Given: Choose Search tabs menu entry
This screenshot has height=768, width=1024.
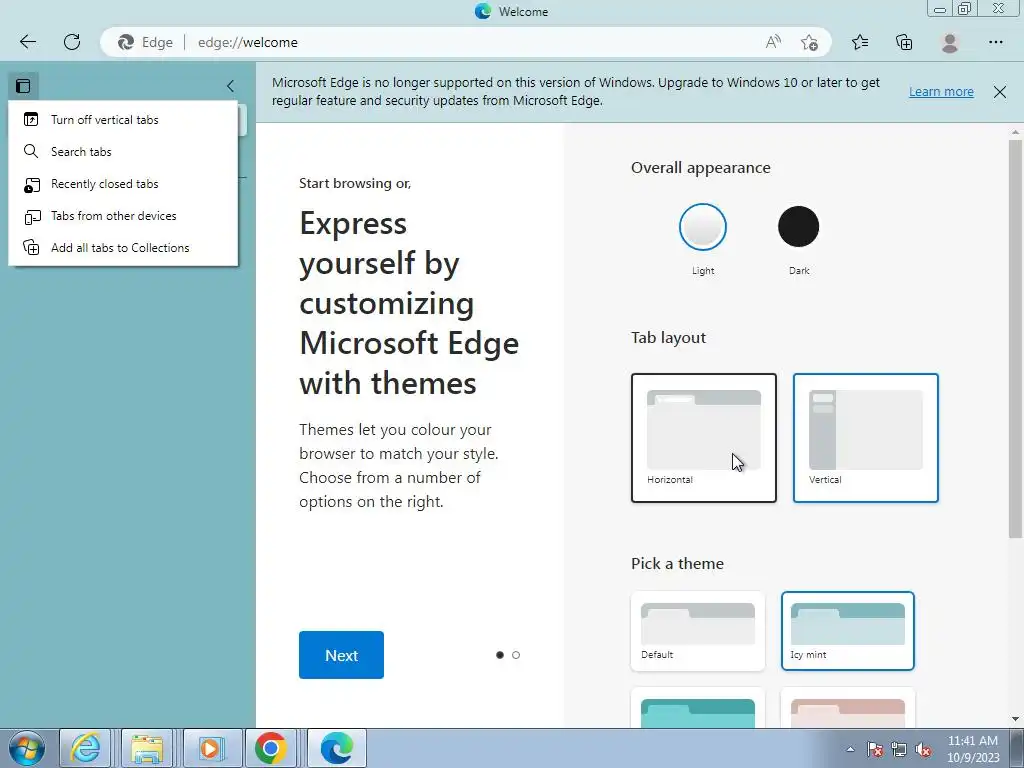Looking at the screenshot, I should pyautogui.click(x=123, y=152).
